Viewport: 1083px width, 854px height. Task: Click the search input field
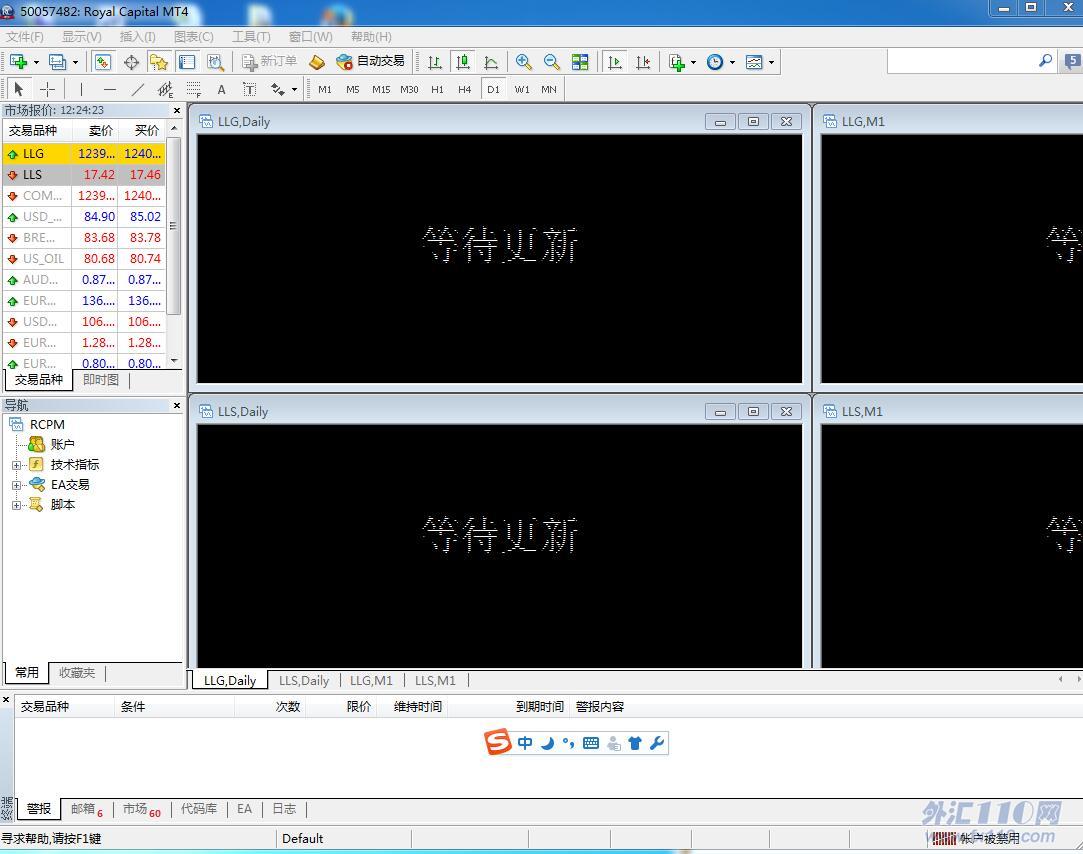[x=961, y=61]
